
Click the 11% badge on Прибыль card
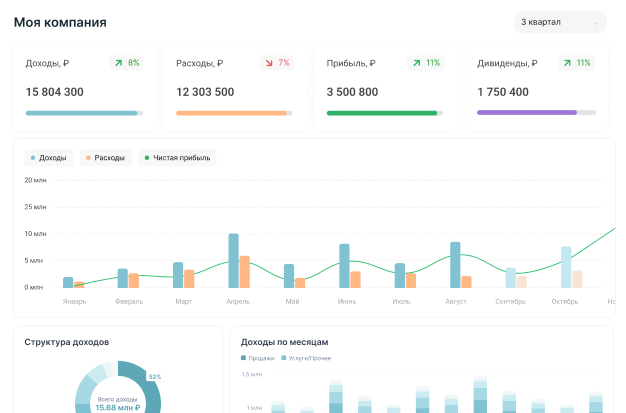(426, 63)
